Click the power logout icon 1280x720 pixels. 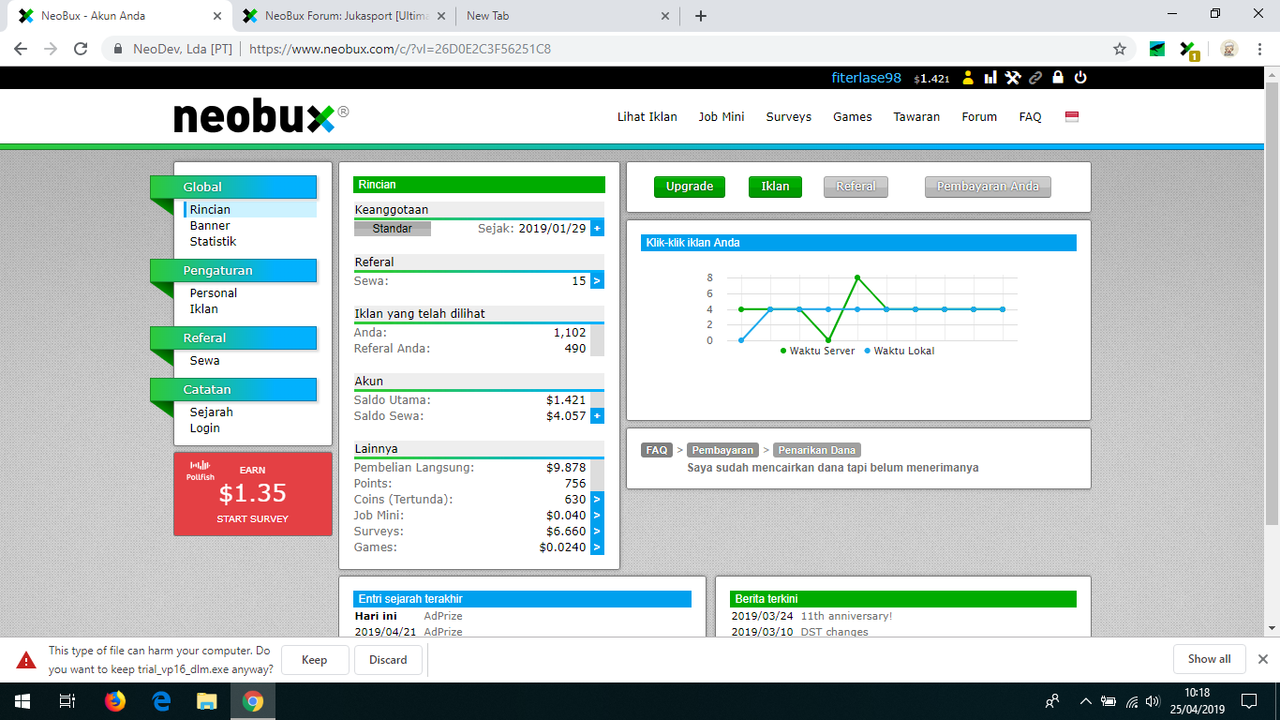pos(1080,78)
